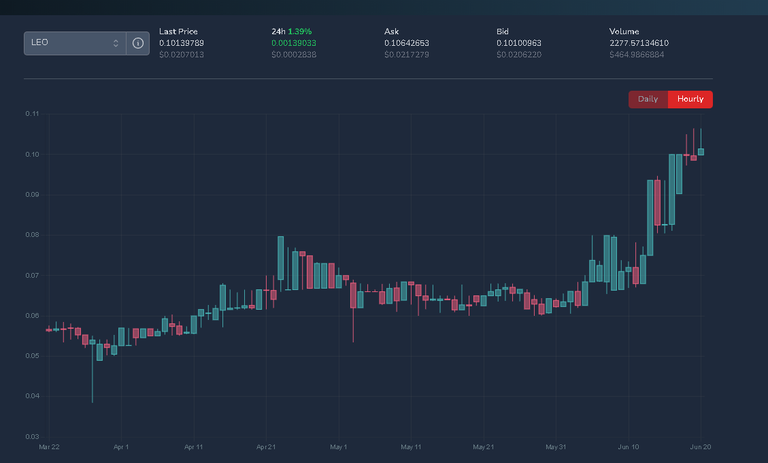Click the $0.0002838 change dollar value
Viewport: 768px width, 463px height.
[294, 55]
